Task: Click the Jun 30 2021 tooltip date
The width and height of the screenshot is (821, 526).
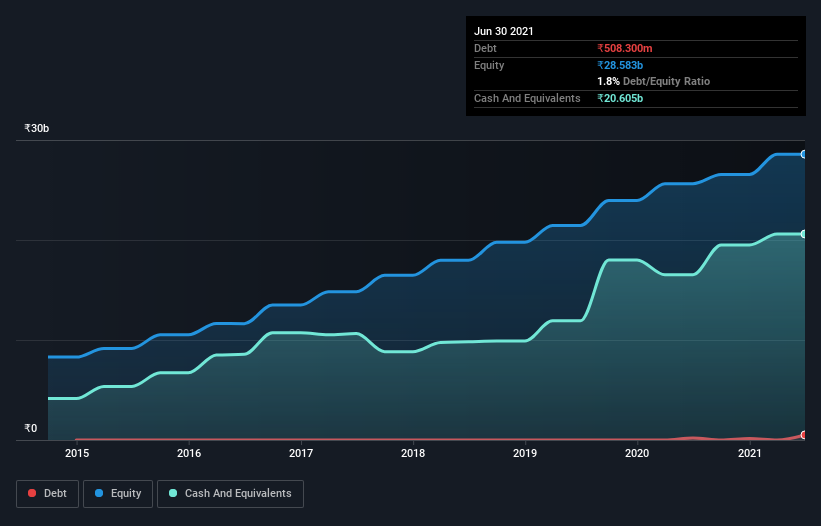Action: (x=504, y=31)
